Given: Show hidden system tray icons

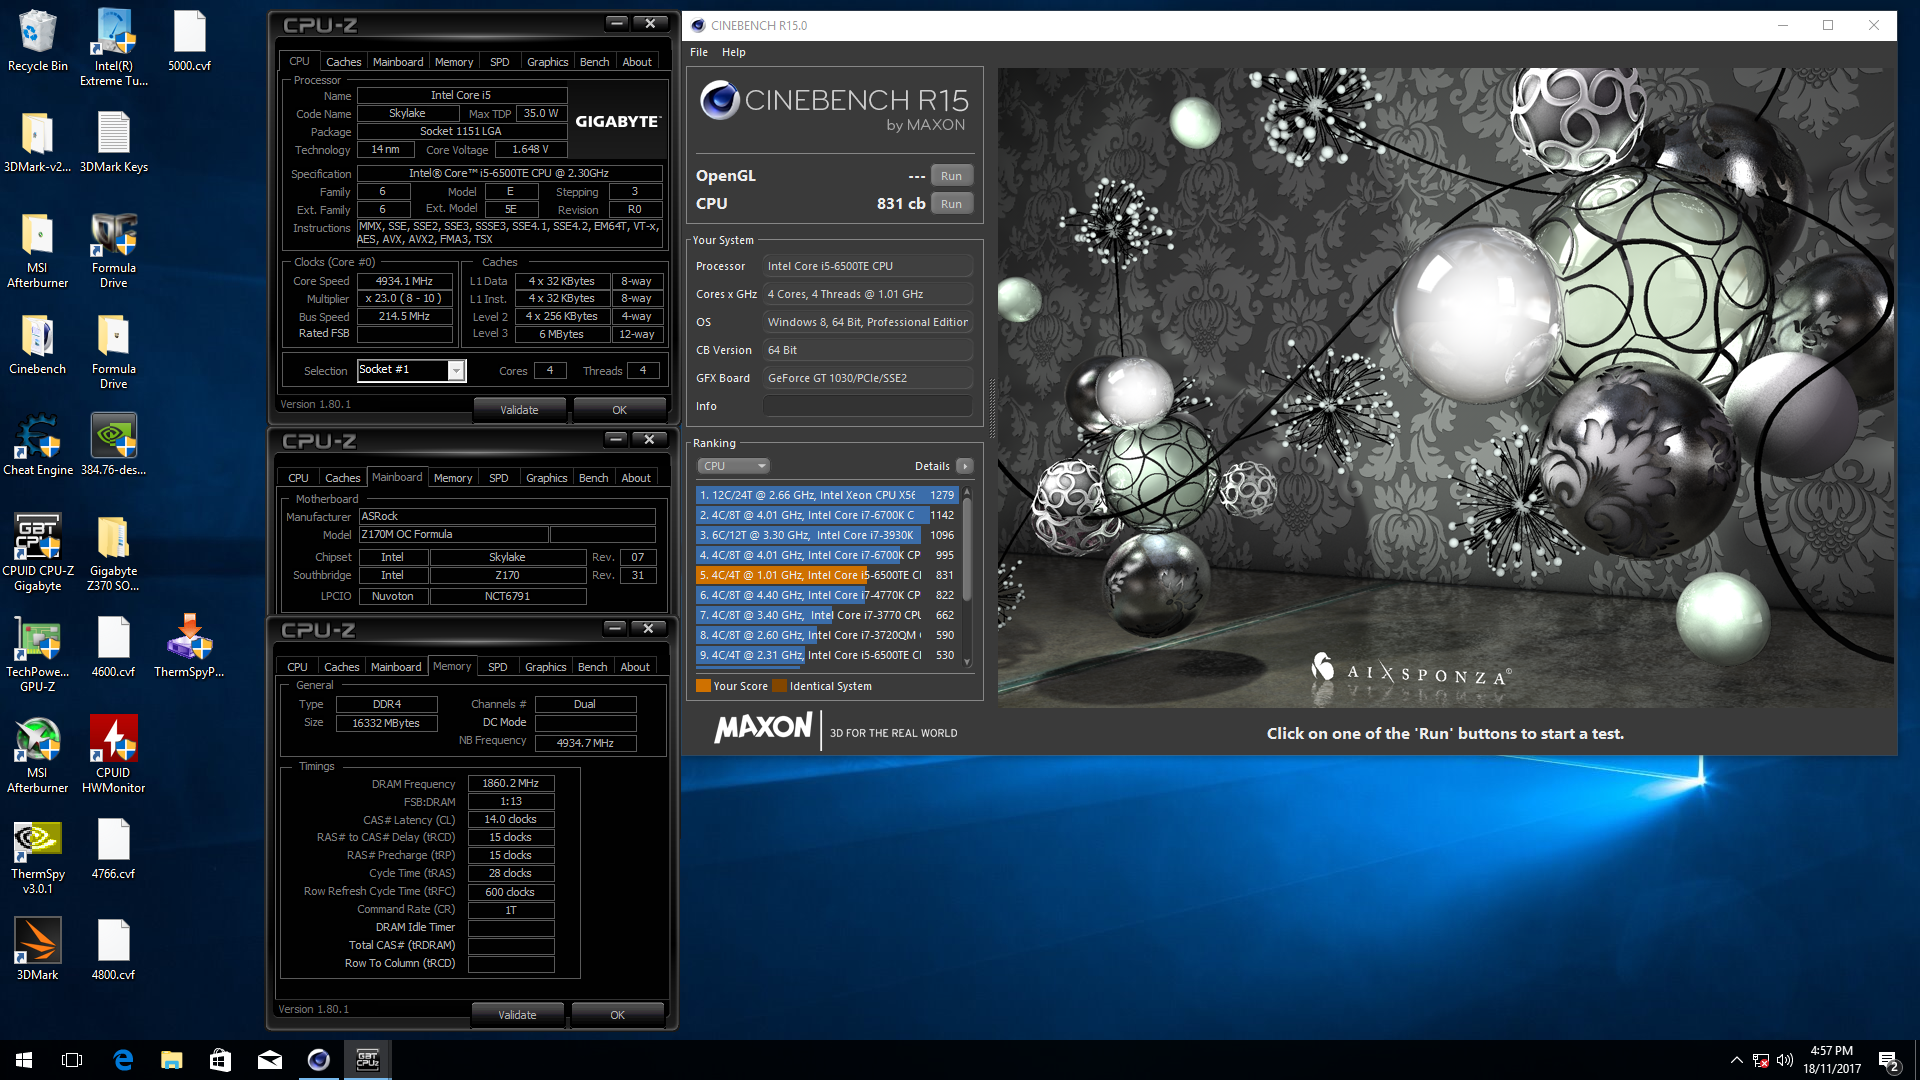Looking at the screenshot, I should tap(1737, 1060).
